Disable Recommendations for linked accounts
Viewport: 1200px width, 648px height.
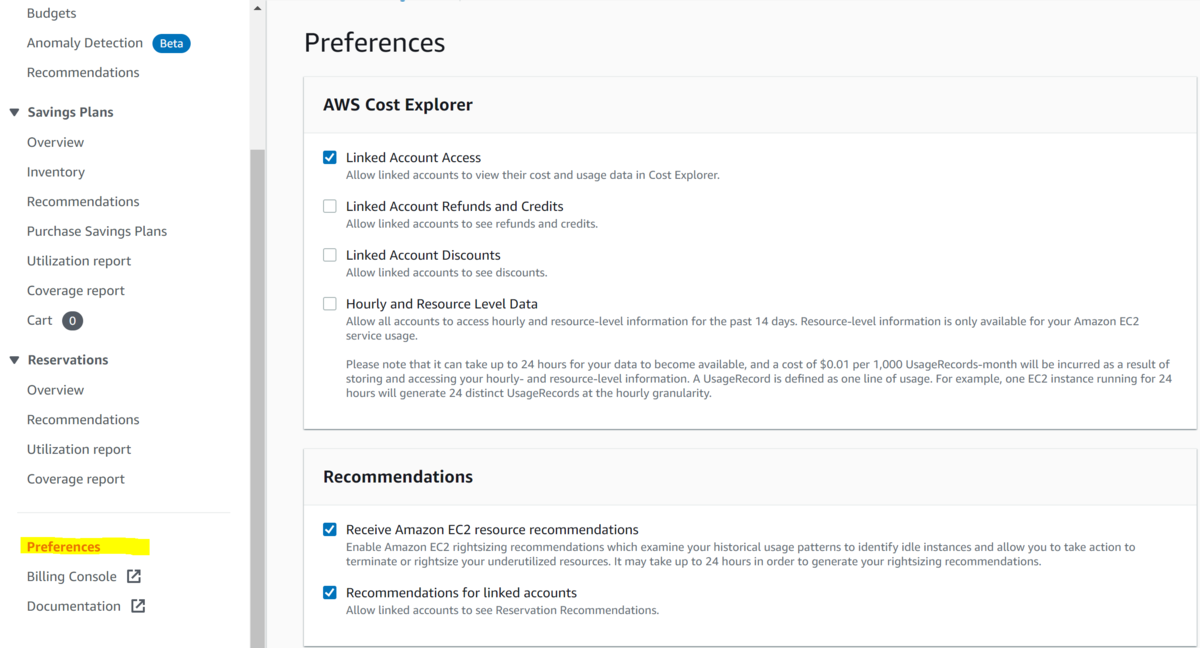(330, 592)
